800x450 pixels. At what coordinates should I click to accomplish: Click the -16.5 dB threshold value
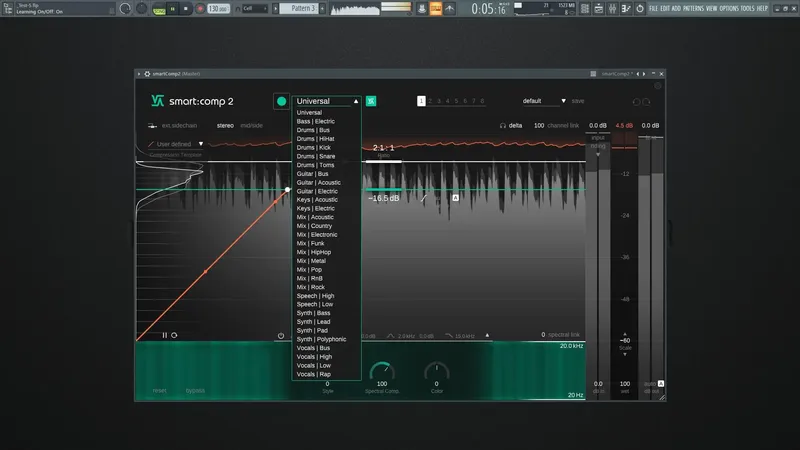384,198
